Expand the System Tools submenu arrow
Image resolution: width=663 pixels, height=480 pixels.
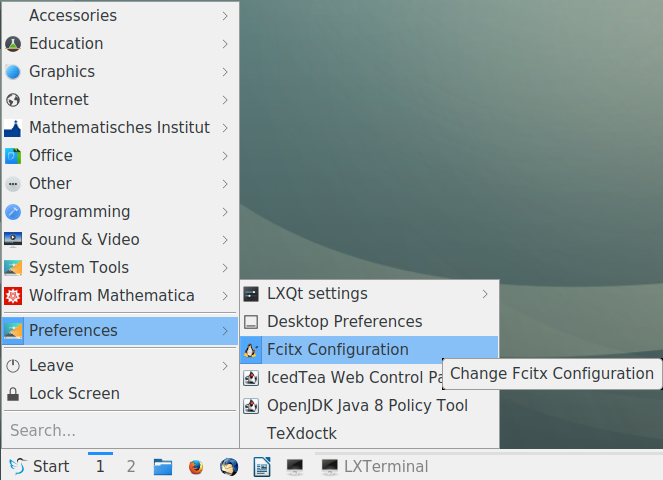point(225,268)
